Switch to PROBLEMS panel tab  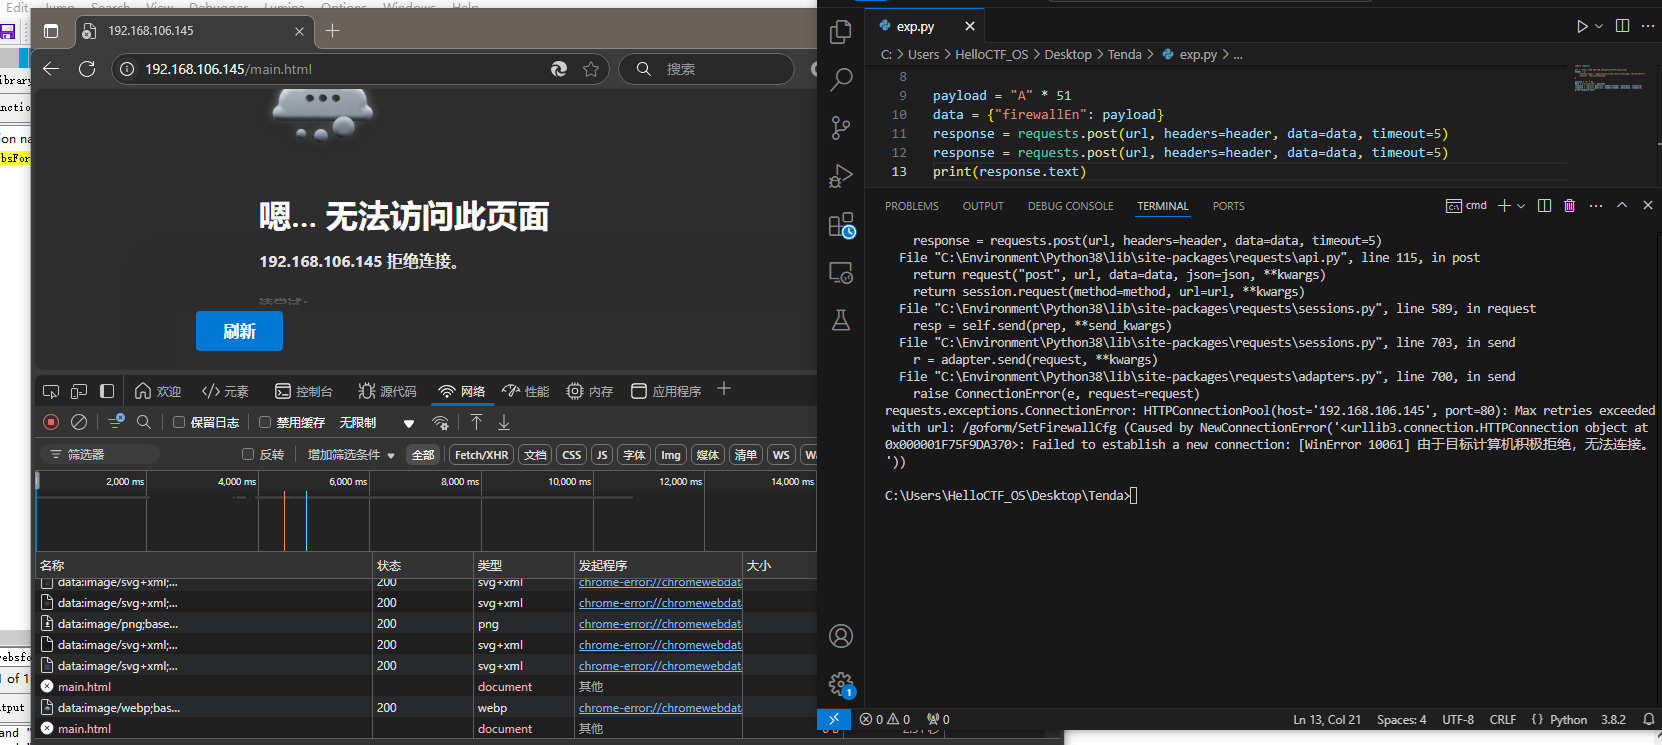tap(912, 206)
